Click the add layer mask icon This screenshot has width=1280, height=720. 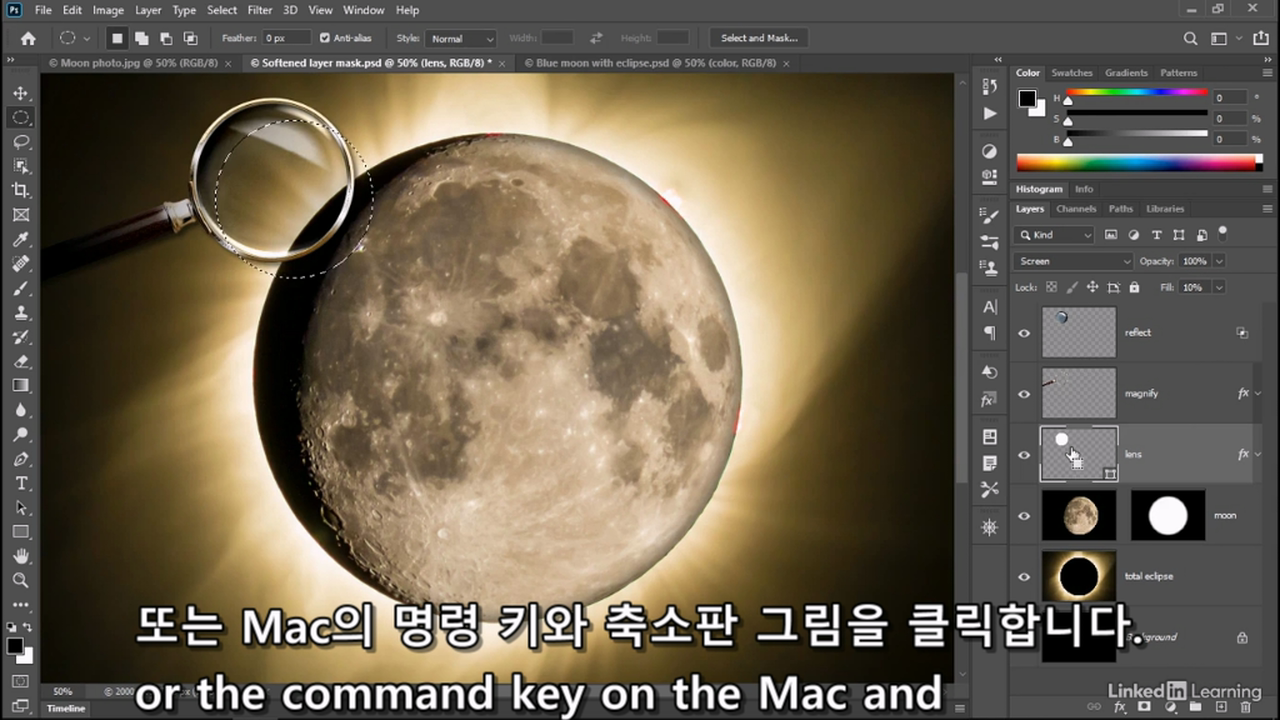(1145, 707)
